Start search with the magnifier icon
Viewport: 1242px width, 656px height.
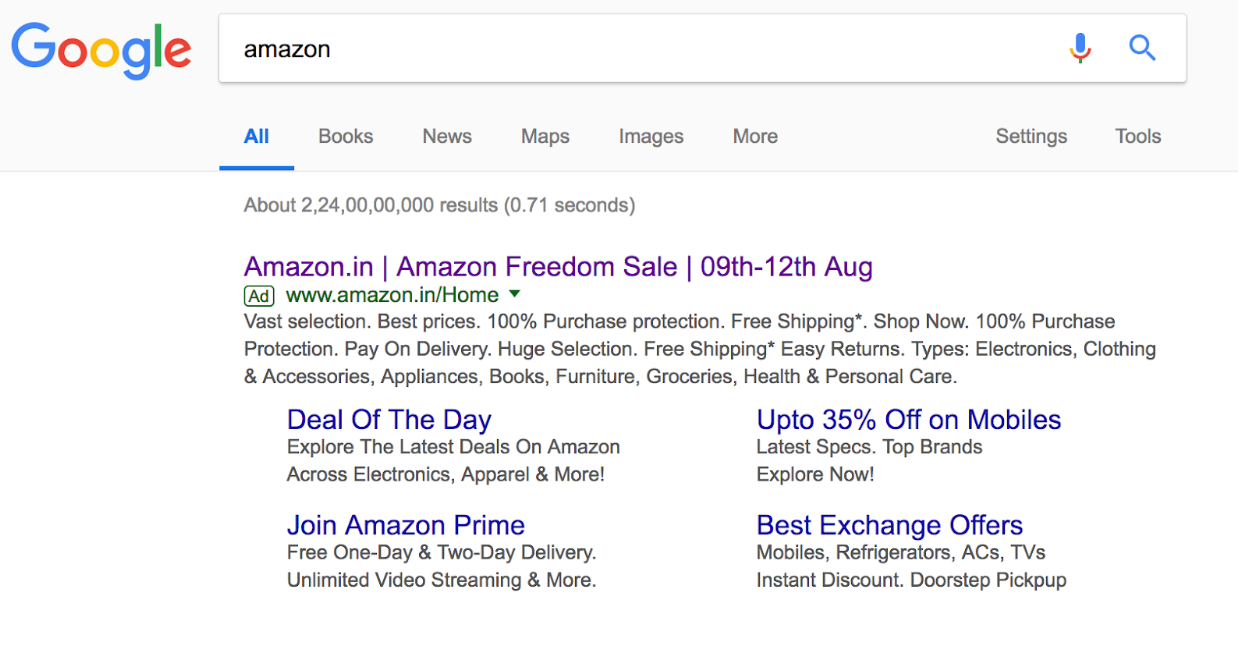point(1142,47)
